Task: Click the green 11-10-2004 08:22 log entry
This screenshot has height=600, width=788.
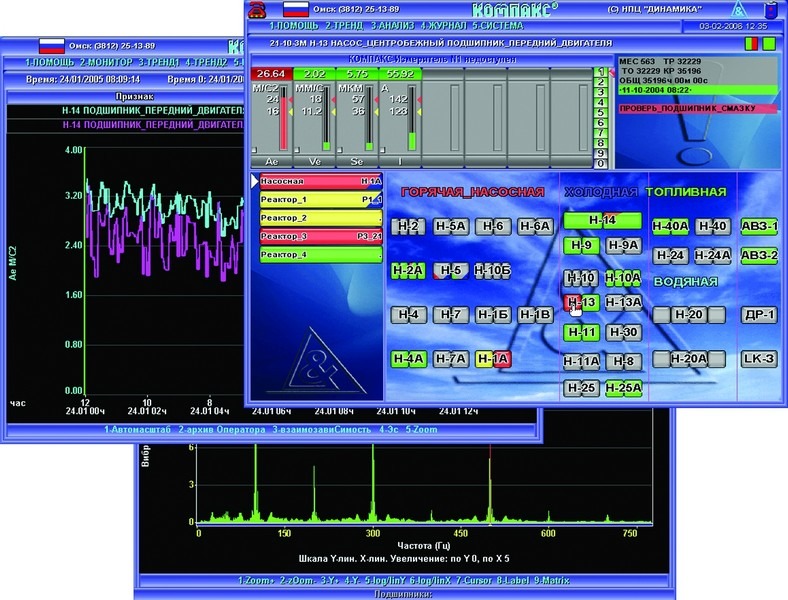Action: [x=698, y=90]
